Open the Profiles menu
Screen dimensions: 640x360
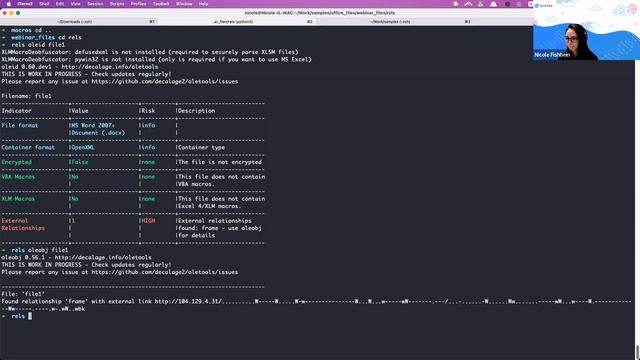coord(138,4)
